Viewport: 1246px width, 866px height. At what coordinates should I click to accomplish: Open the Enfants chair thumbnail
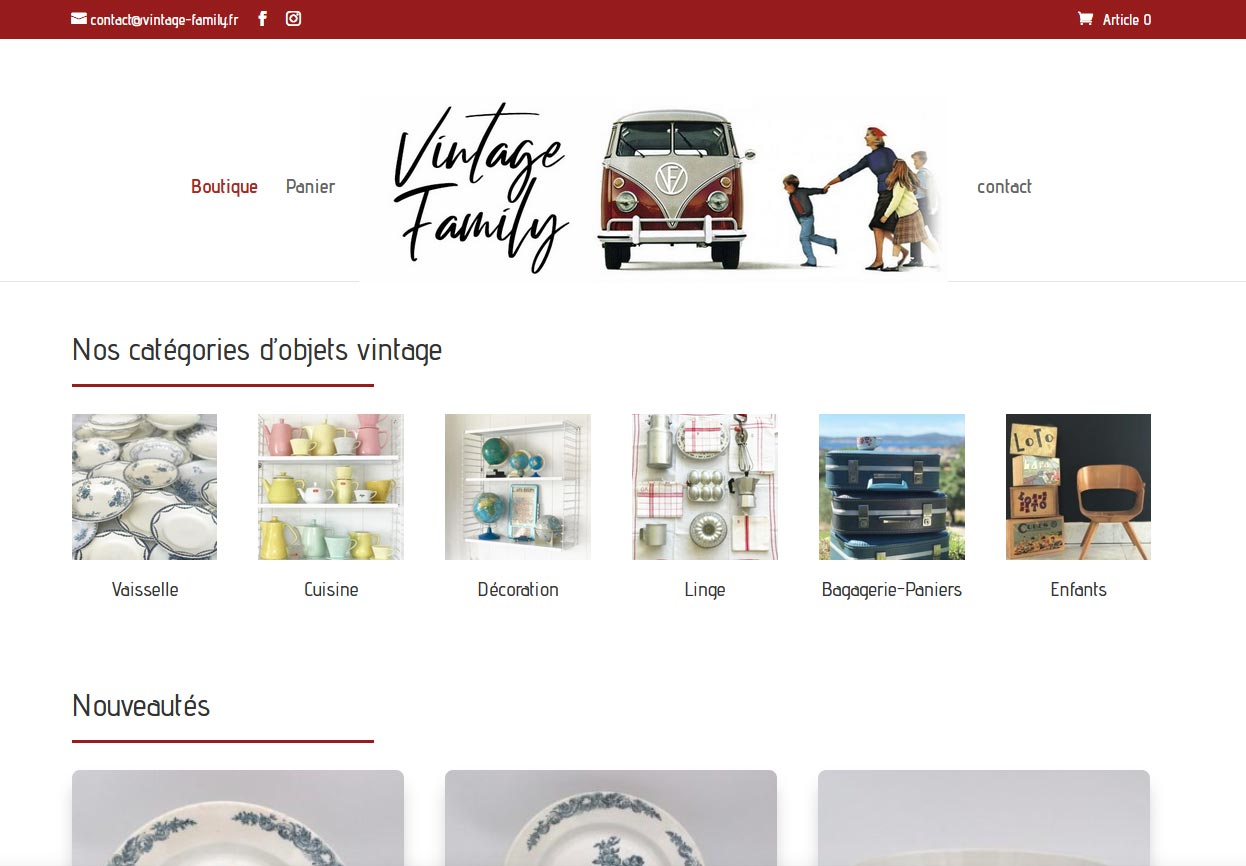(1078, 487)
